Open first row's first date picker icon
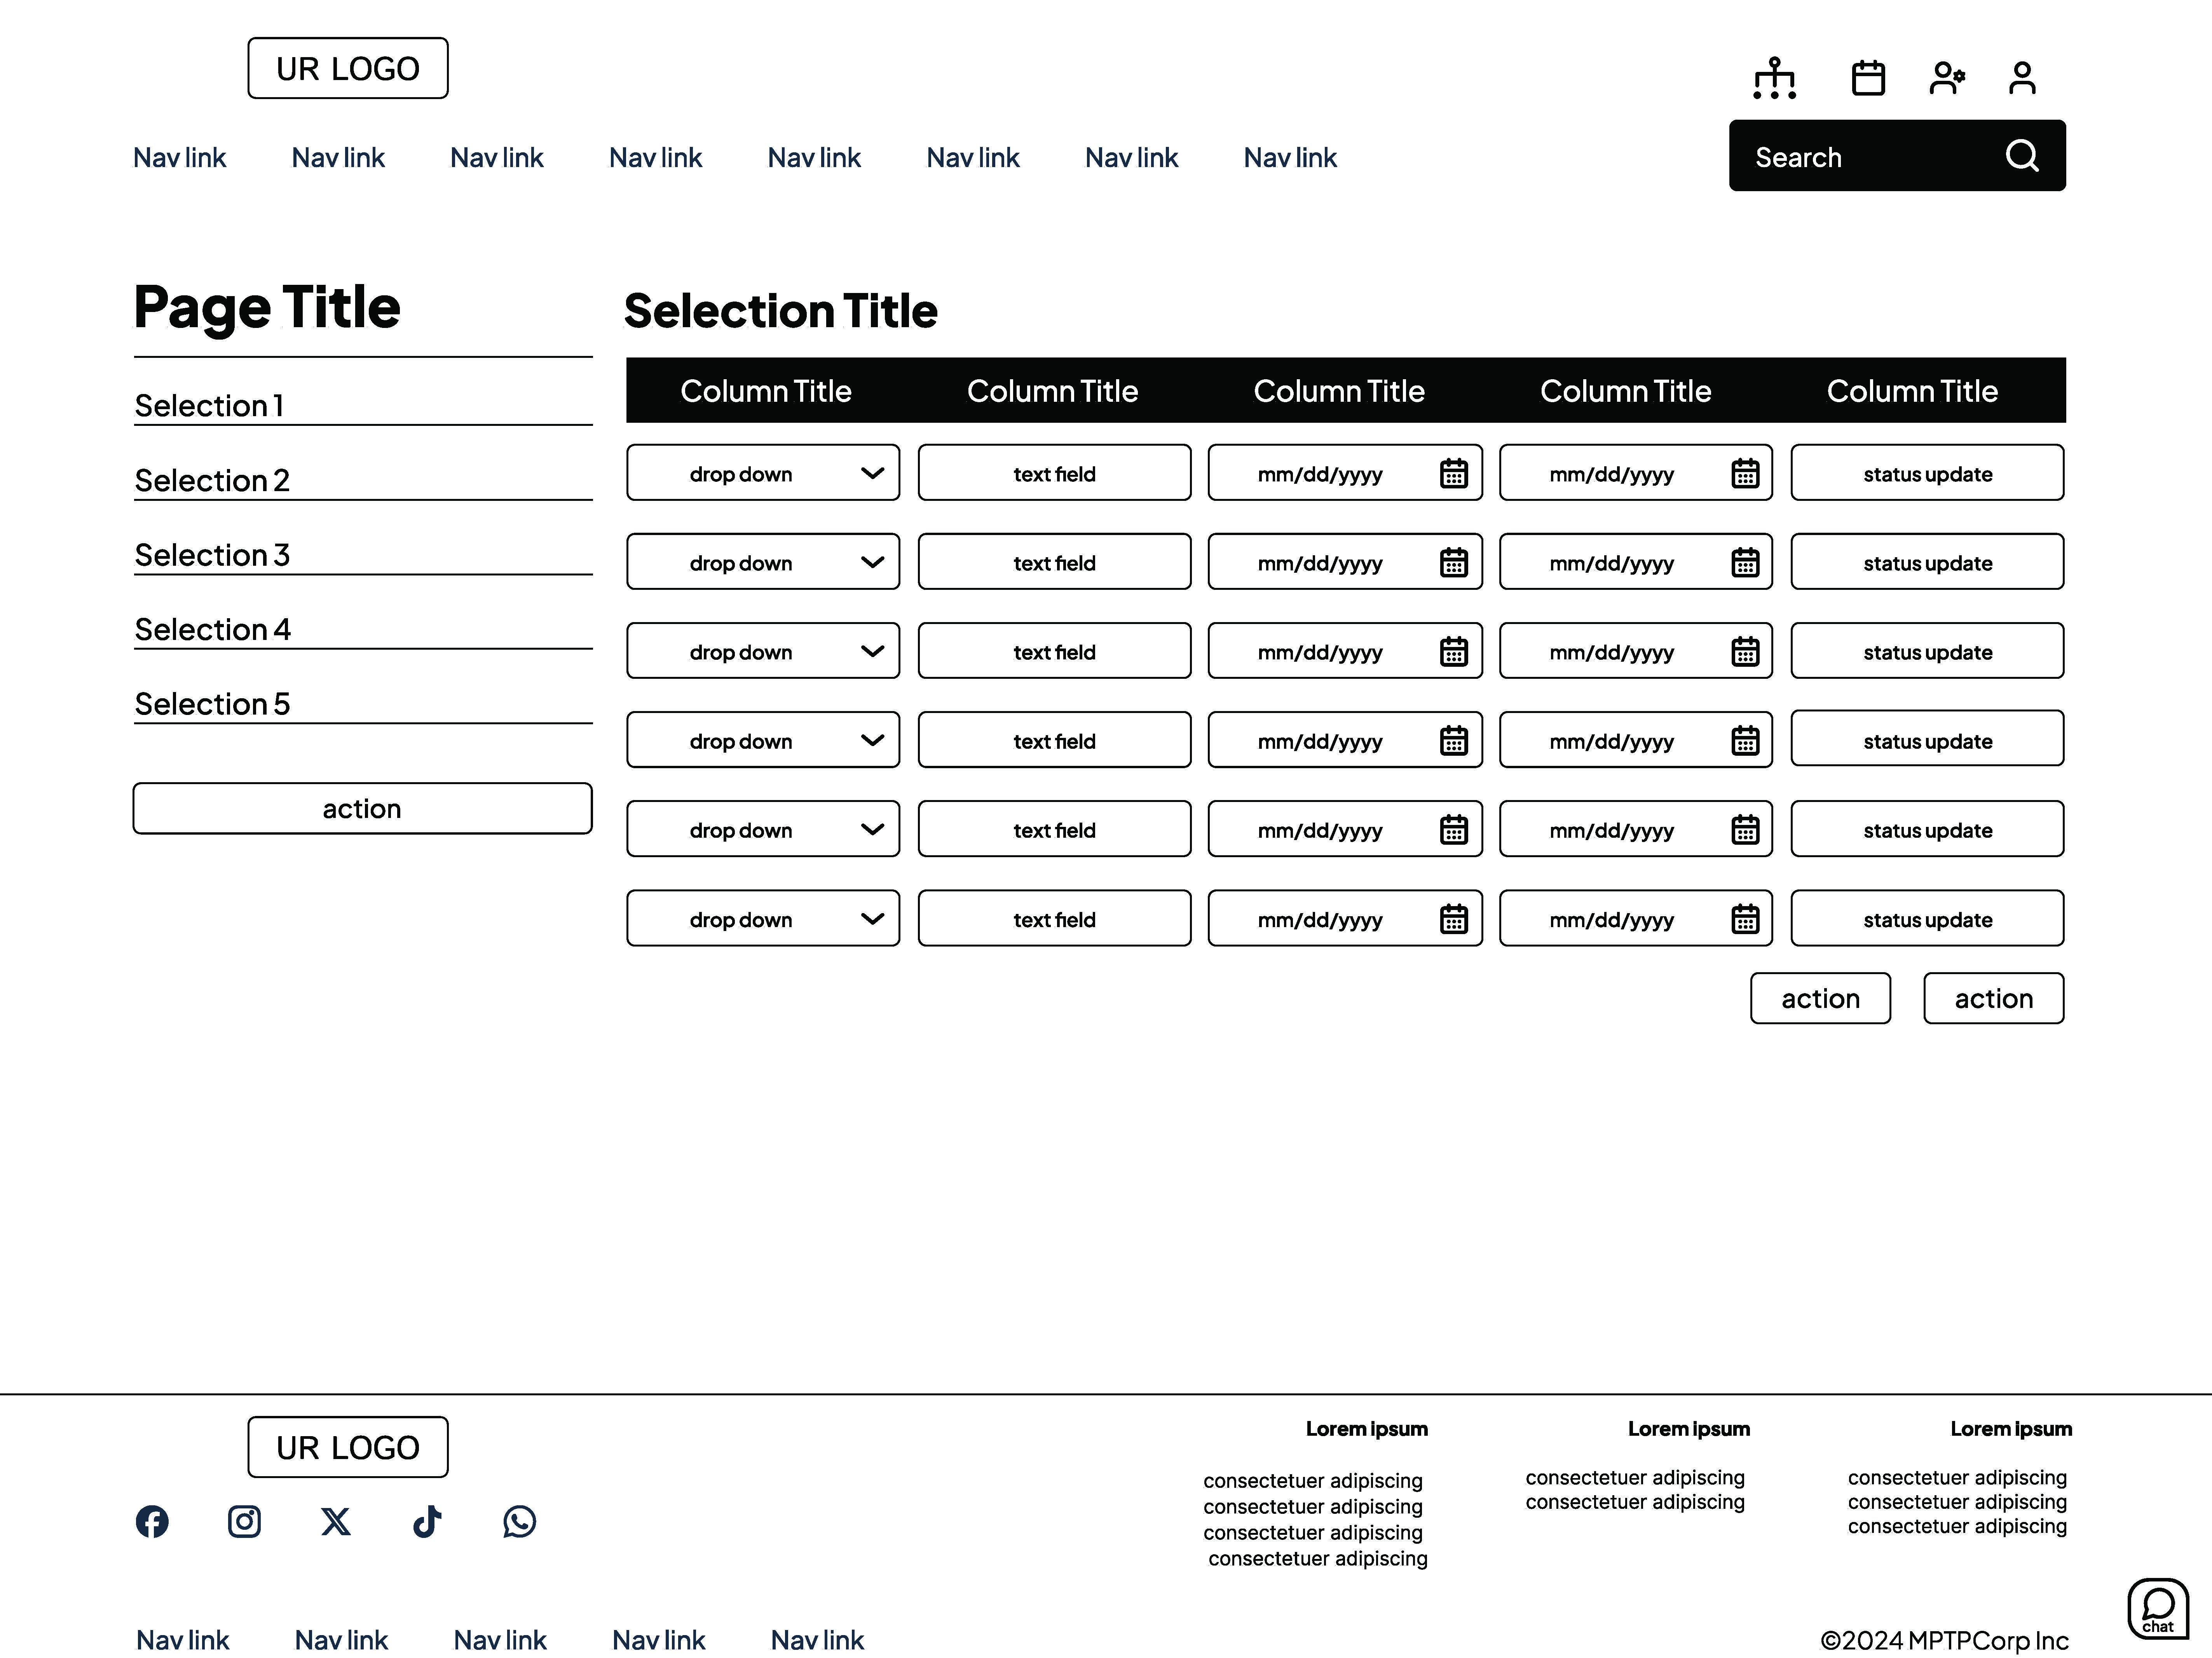The image size is (2212, 1658). 1453,473
